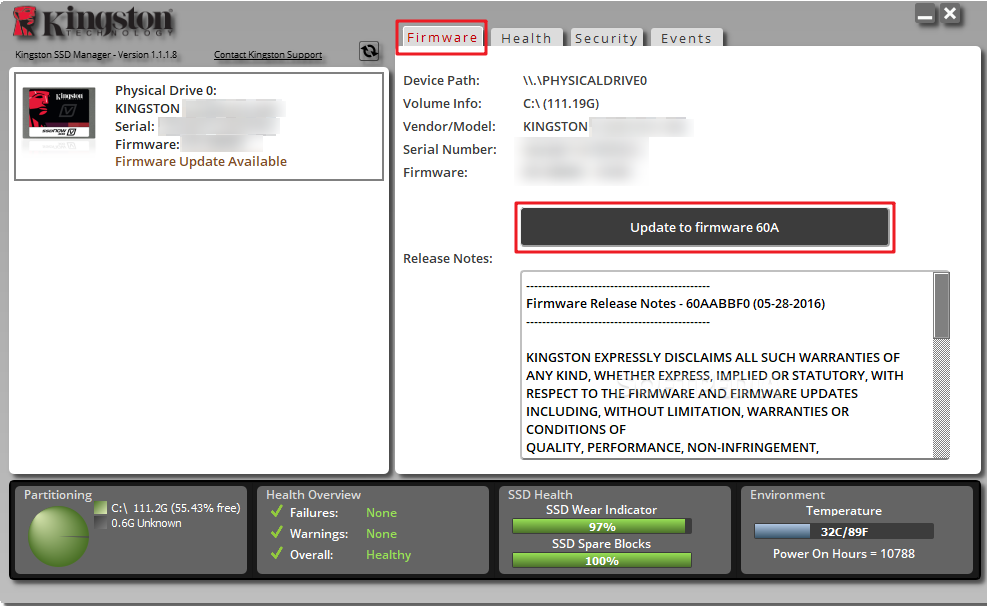Click the Kingston Technology logo
The width and height of the screenshot is (987, 606).
tap(93, 23)
